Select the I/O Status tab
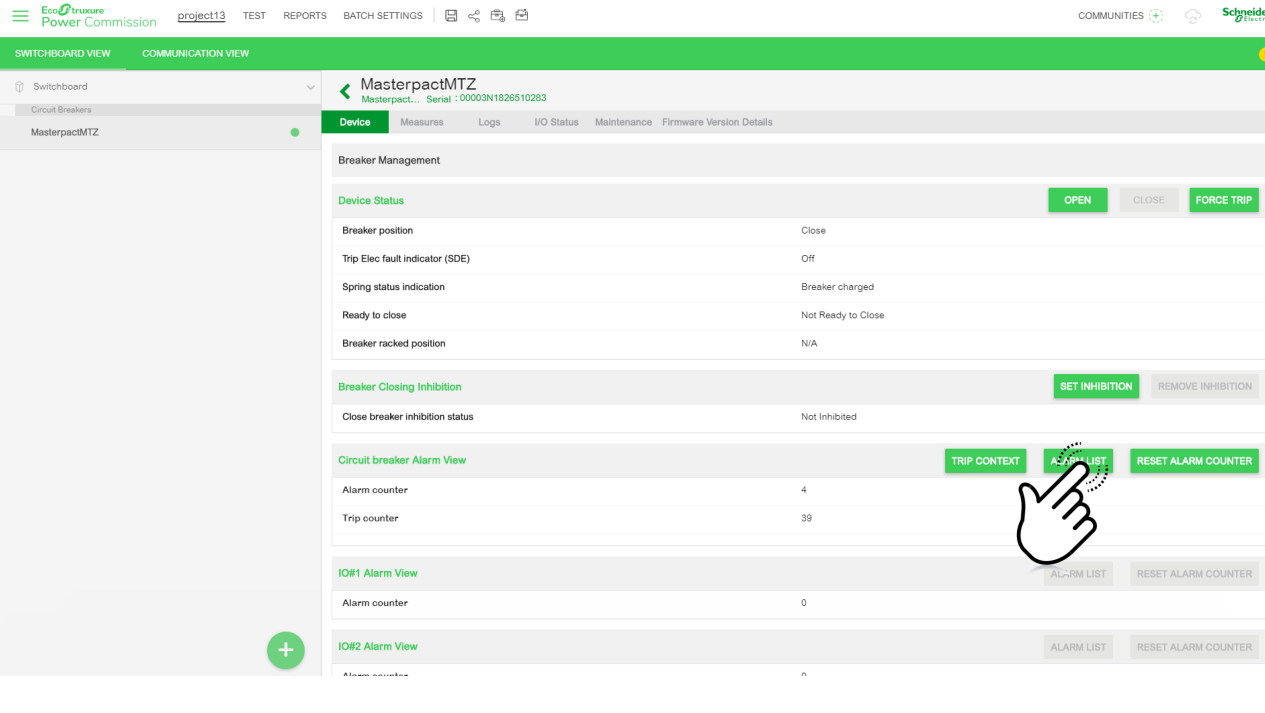1265x713 pixels. [x=557, y=122]
